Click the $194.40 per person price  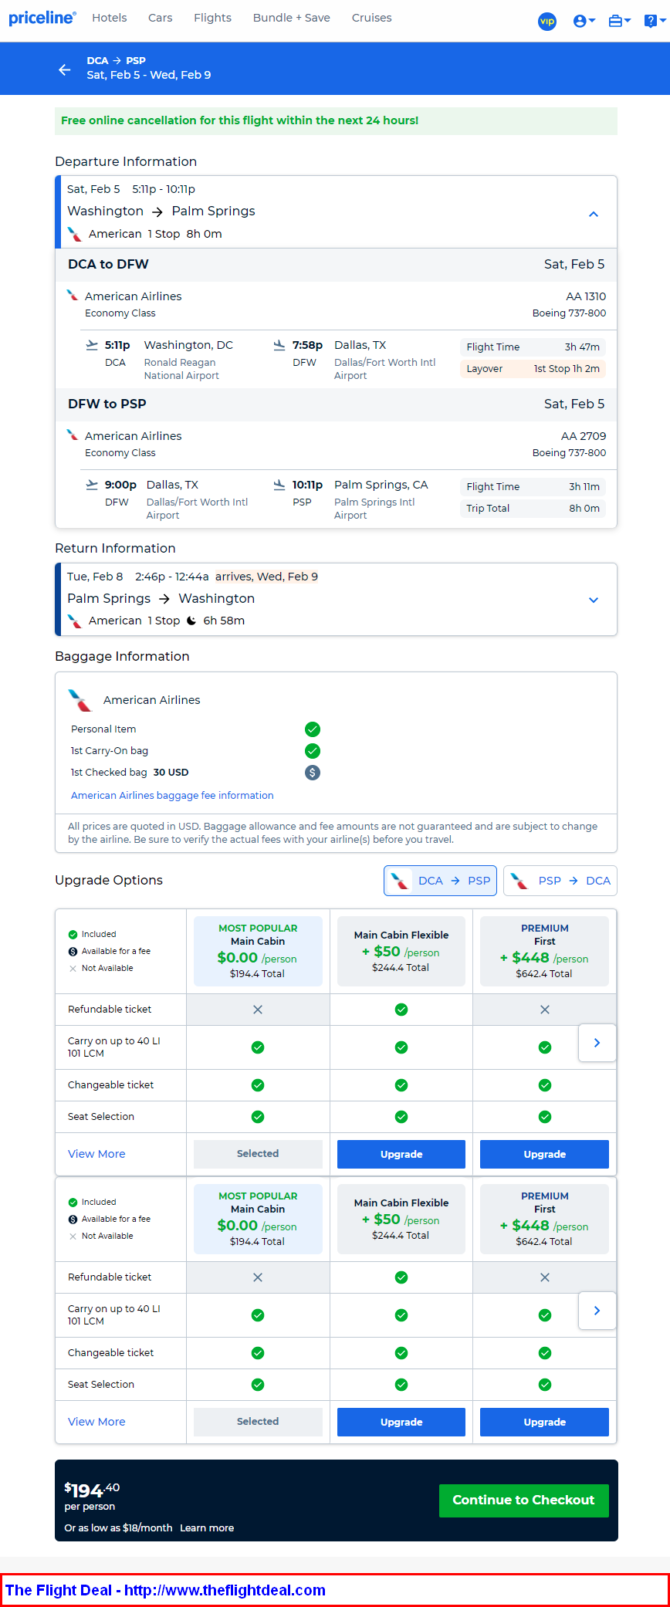92,1491
